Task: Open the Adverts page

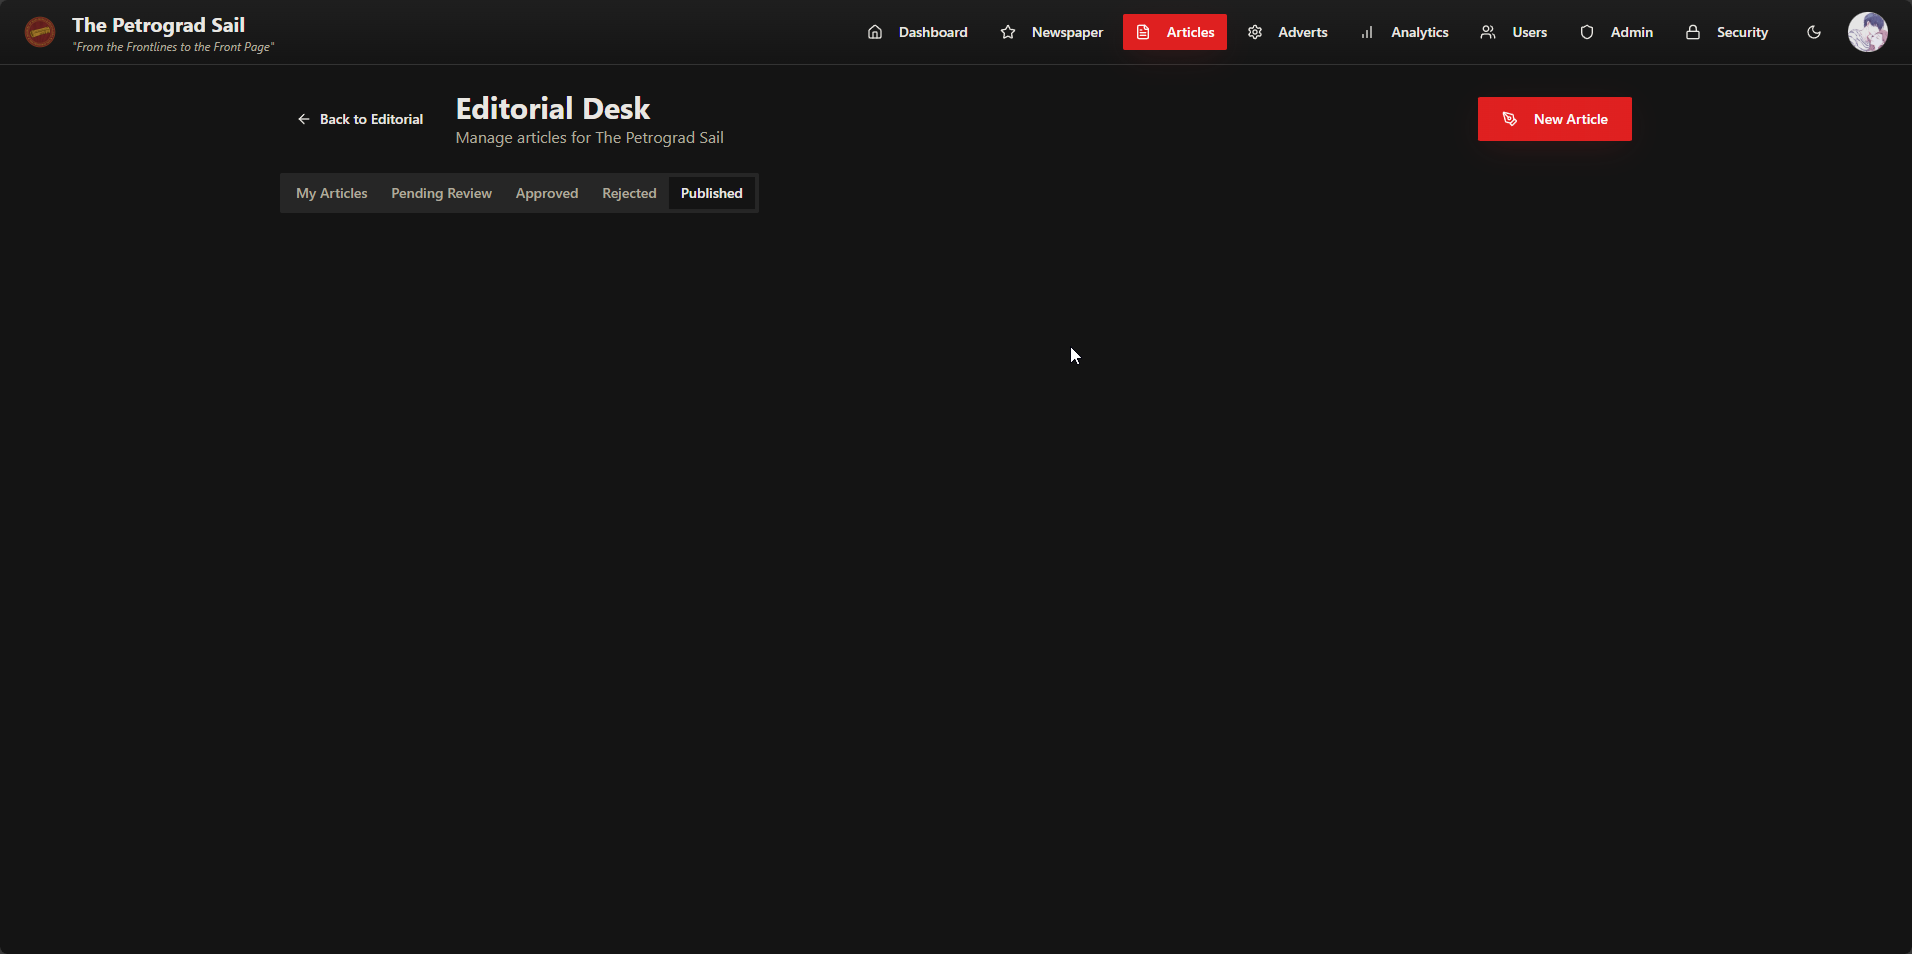Action: (x=1287, y=32)
